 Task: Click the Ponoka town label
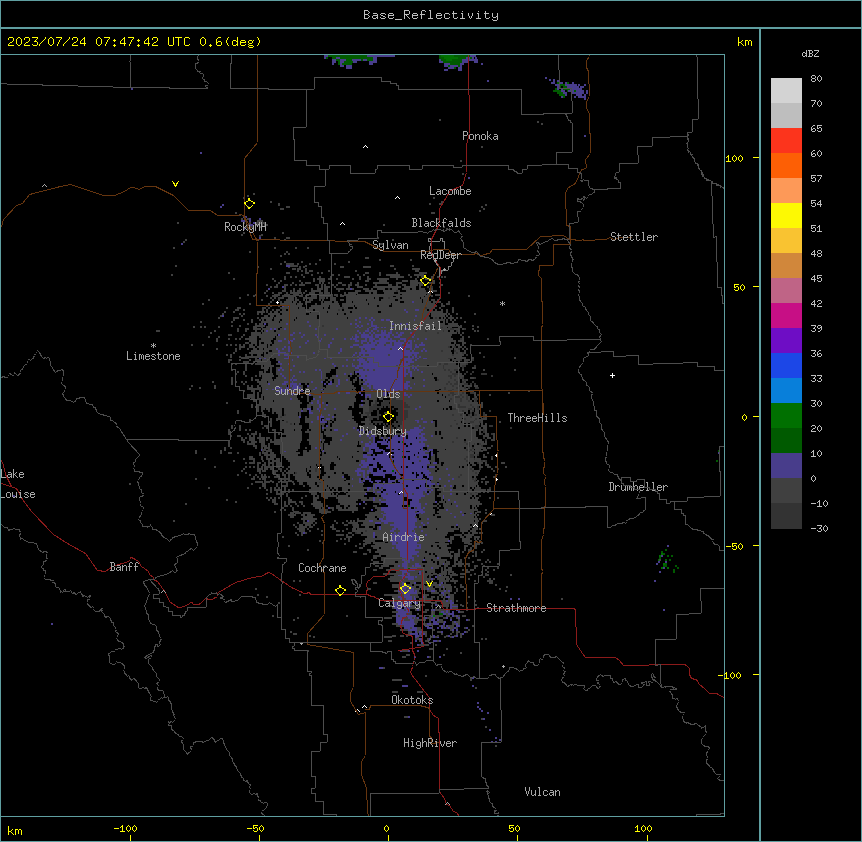(x=480, y=136)
